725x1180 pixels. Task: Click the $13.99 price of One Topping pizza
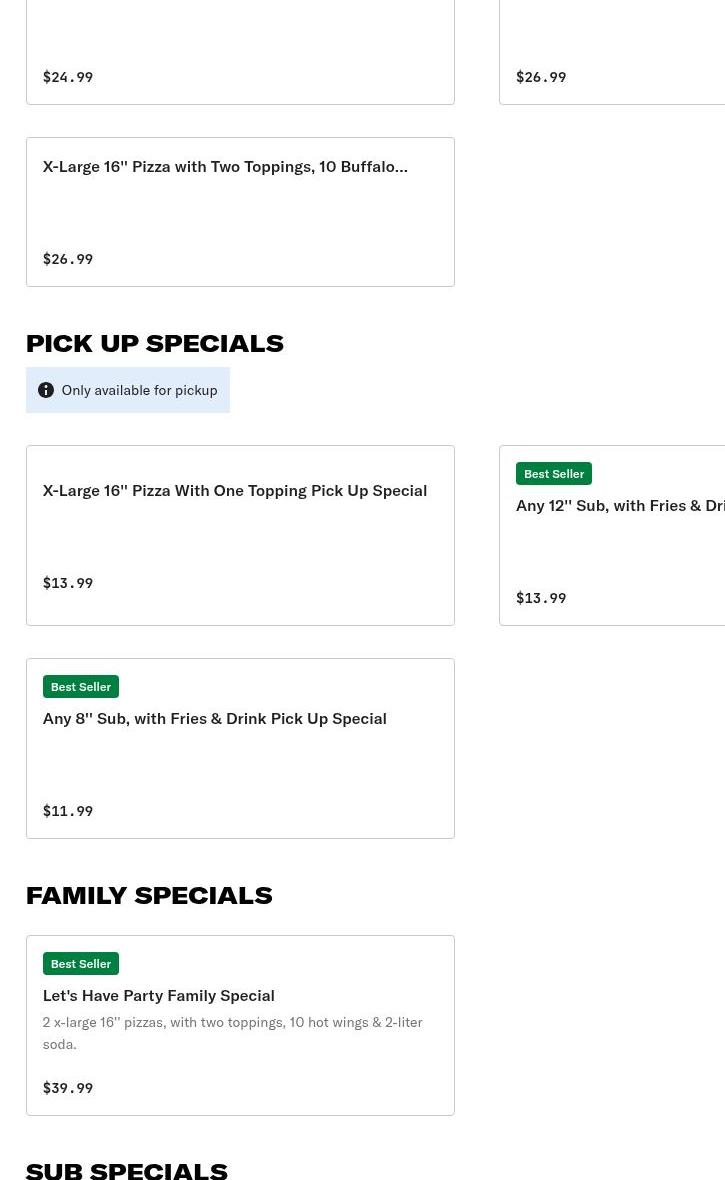pyautogui.click(x=68, y=583)
